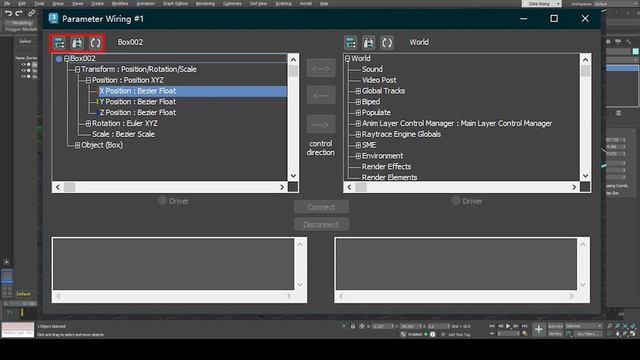Image resolution: width=640 pixels, height=360 pixels.
Task: Collapse World root node
Action: pos(348,59)
